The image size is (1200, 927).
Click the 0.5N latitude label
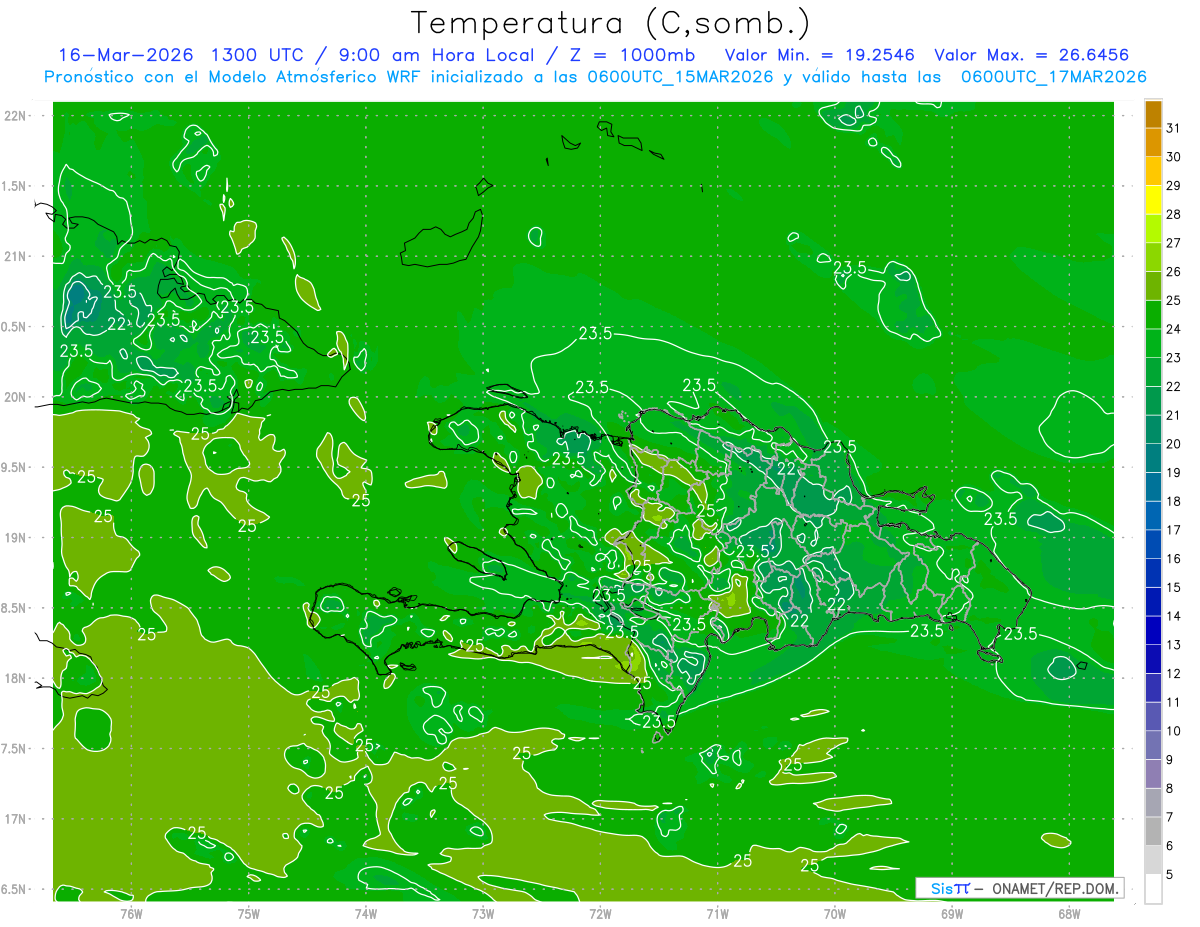[x=14, y=327]
